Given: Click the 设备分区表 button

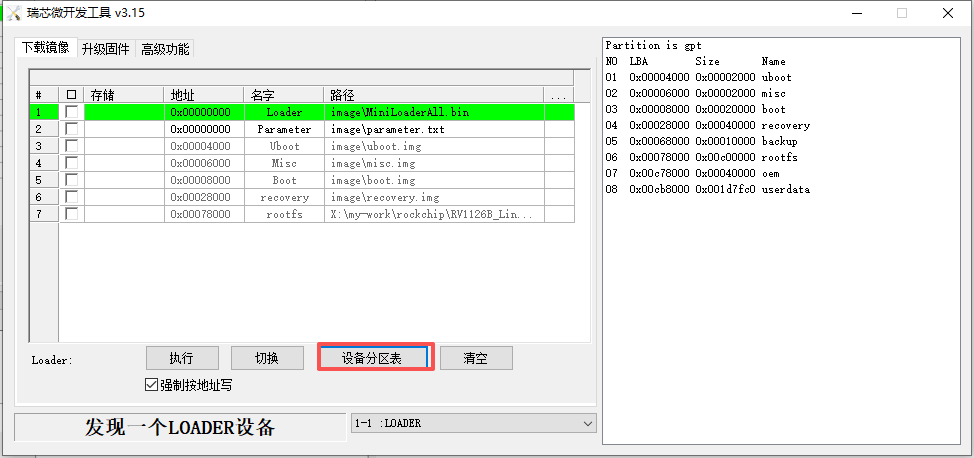Looking at the screenshot, I should pos(375,358).
